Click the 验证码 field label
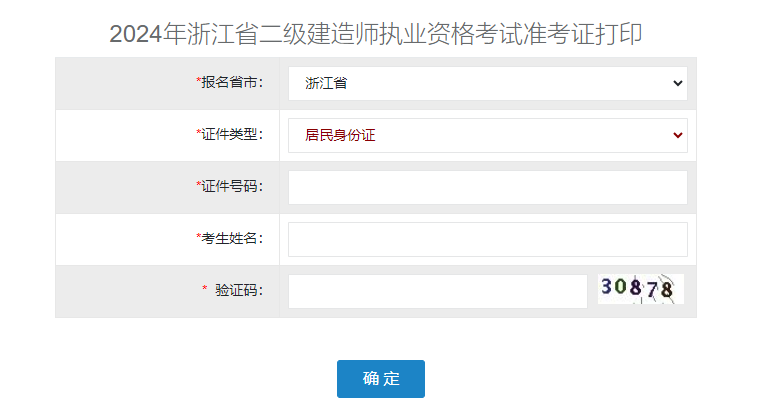760x411 pixels. coord(238,291)
